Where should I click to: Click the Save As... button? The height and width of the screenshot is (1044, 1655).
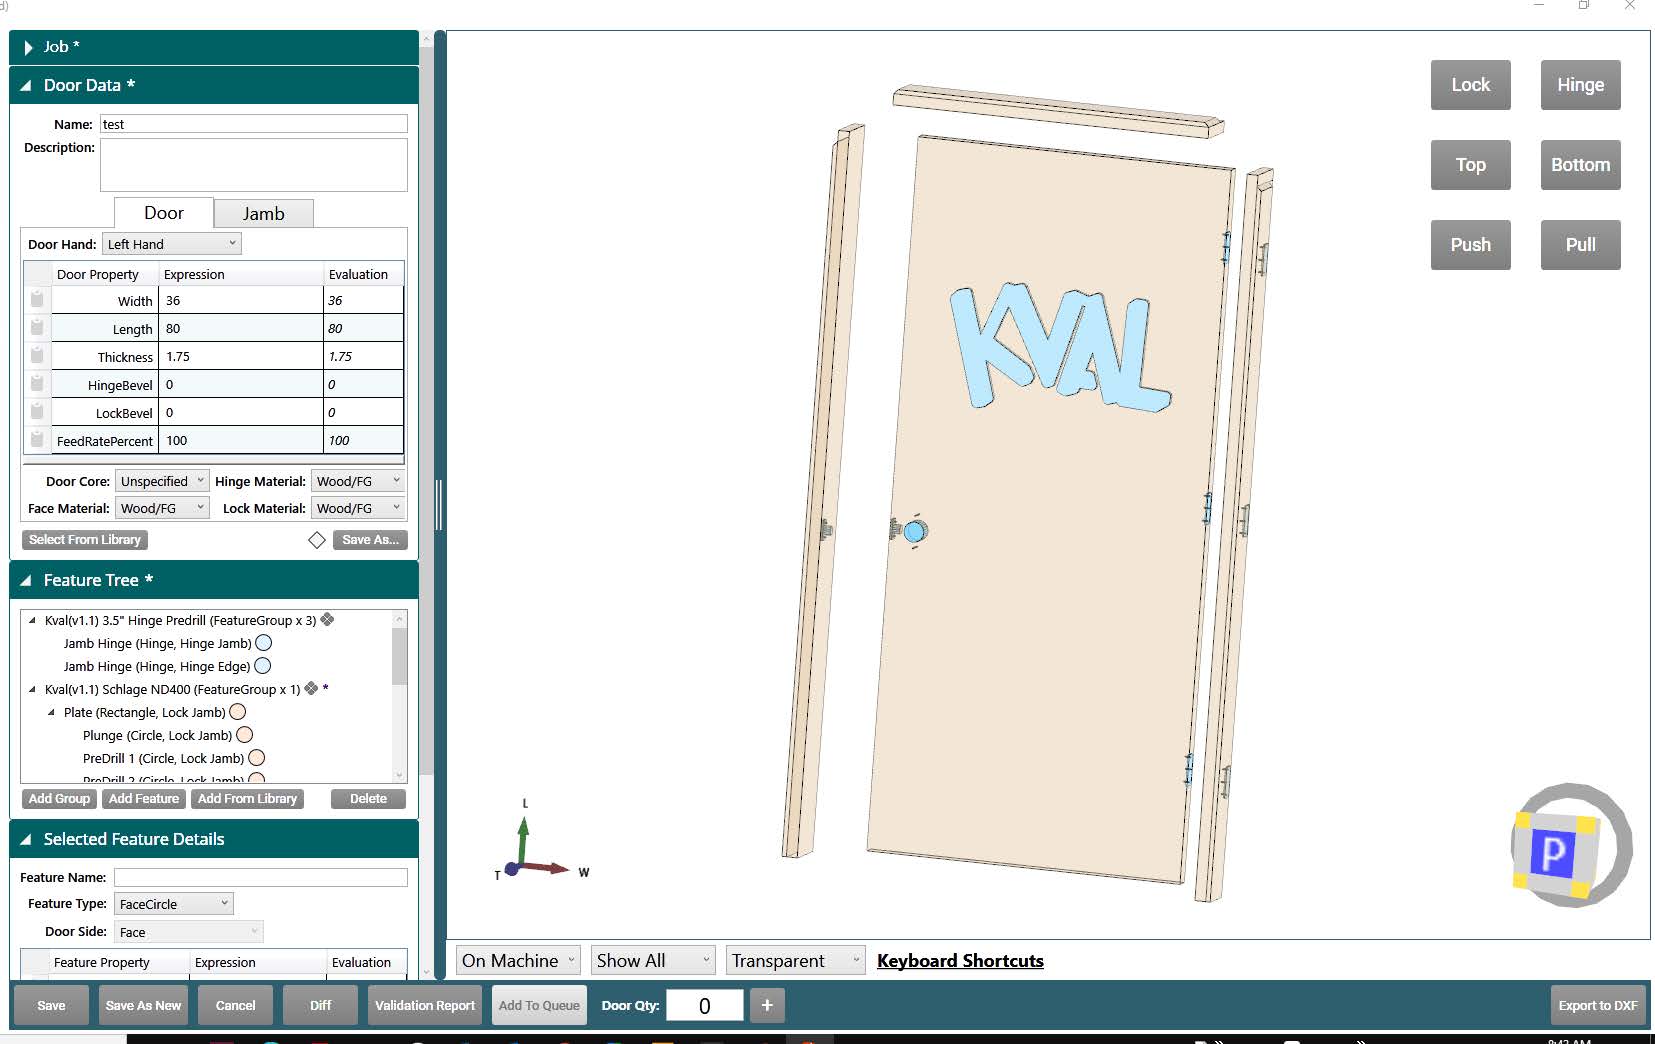coord(370,540)
